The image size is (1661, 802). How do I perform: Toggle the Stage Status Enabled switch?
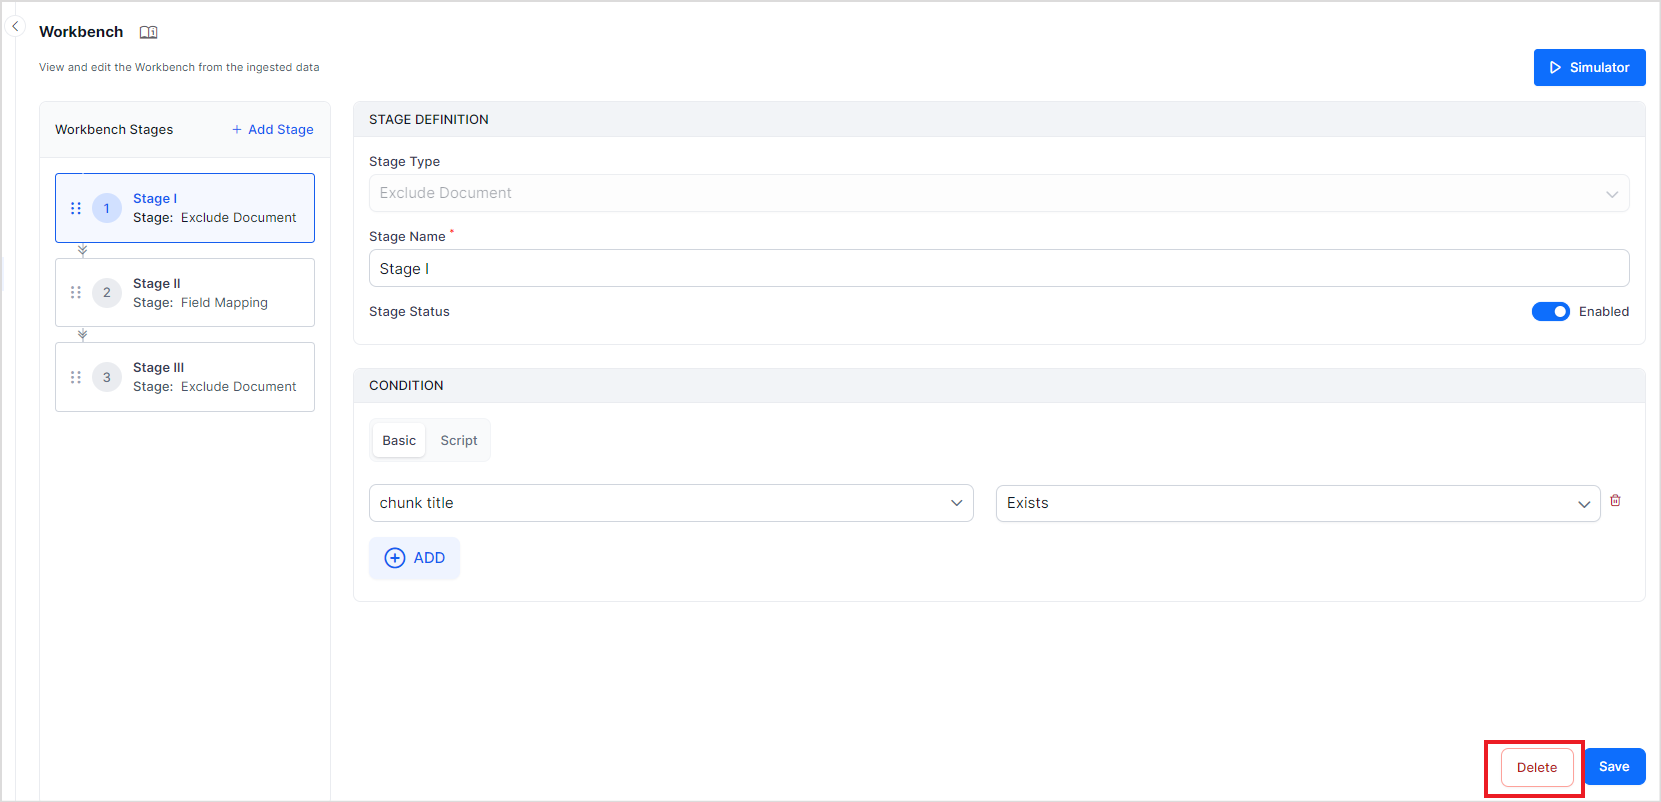(x=1550, y=312)
